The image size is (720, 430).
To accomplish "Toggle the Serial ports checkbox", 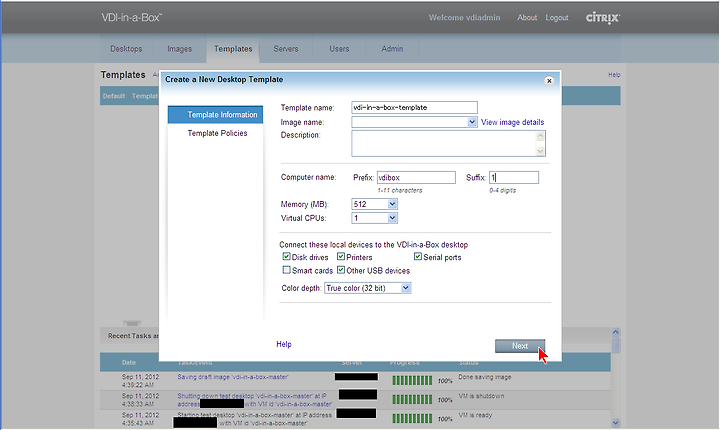I will click(x=418, y=256).
